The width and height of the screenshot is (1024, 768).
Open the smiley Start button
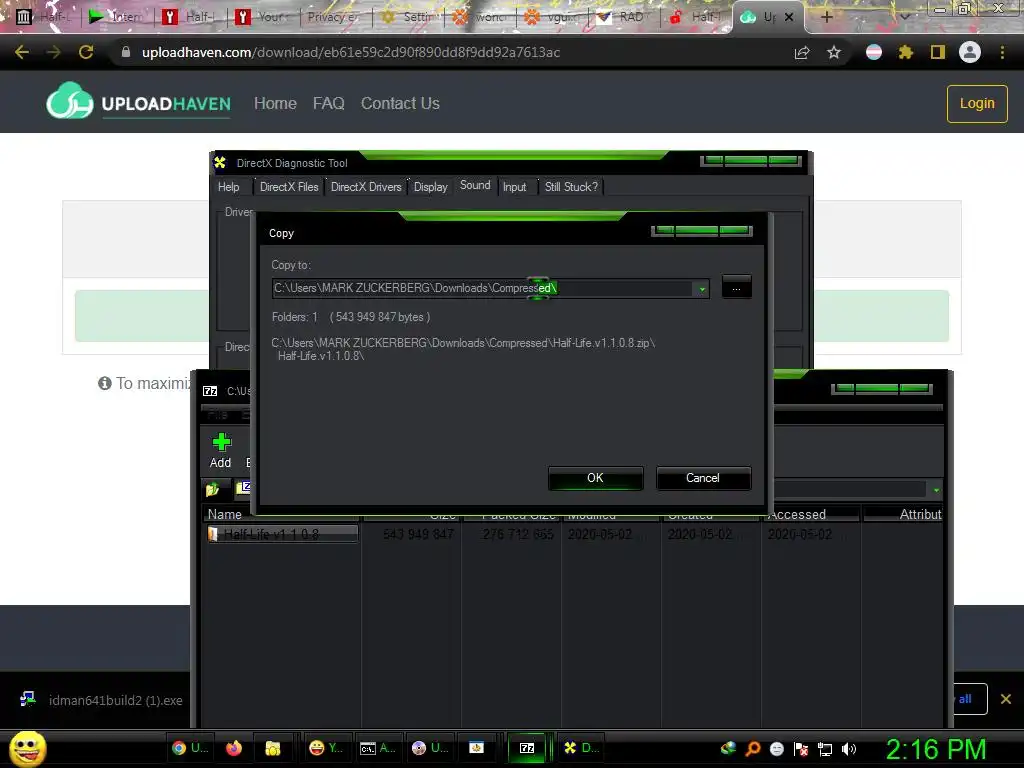coord(27,748)
